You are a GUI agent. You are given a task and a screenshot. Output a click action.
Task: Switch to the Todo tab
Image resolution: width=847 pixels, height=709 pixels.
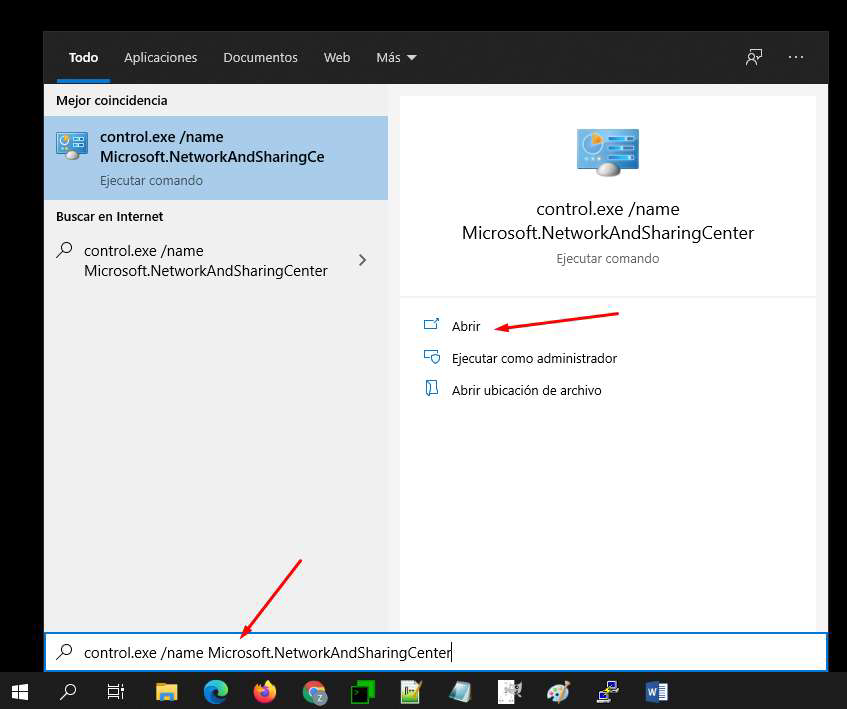coord(83,57)
